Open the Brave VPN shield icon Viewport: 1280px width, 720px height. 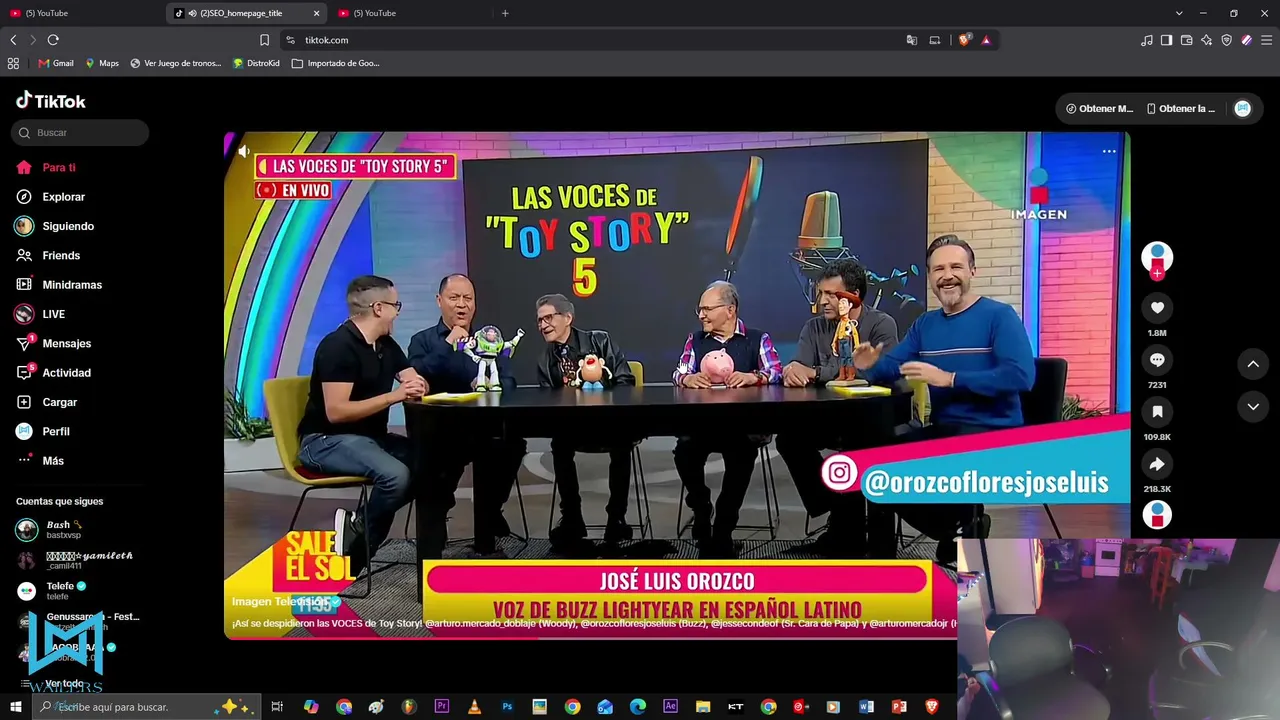pos(1227,40)
